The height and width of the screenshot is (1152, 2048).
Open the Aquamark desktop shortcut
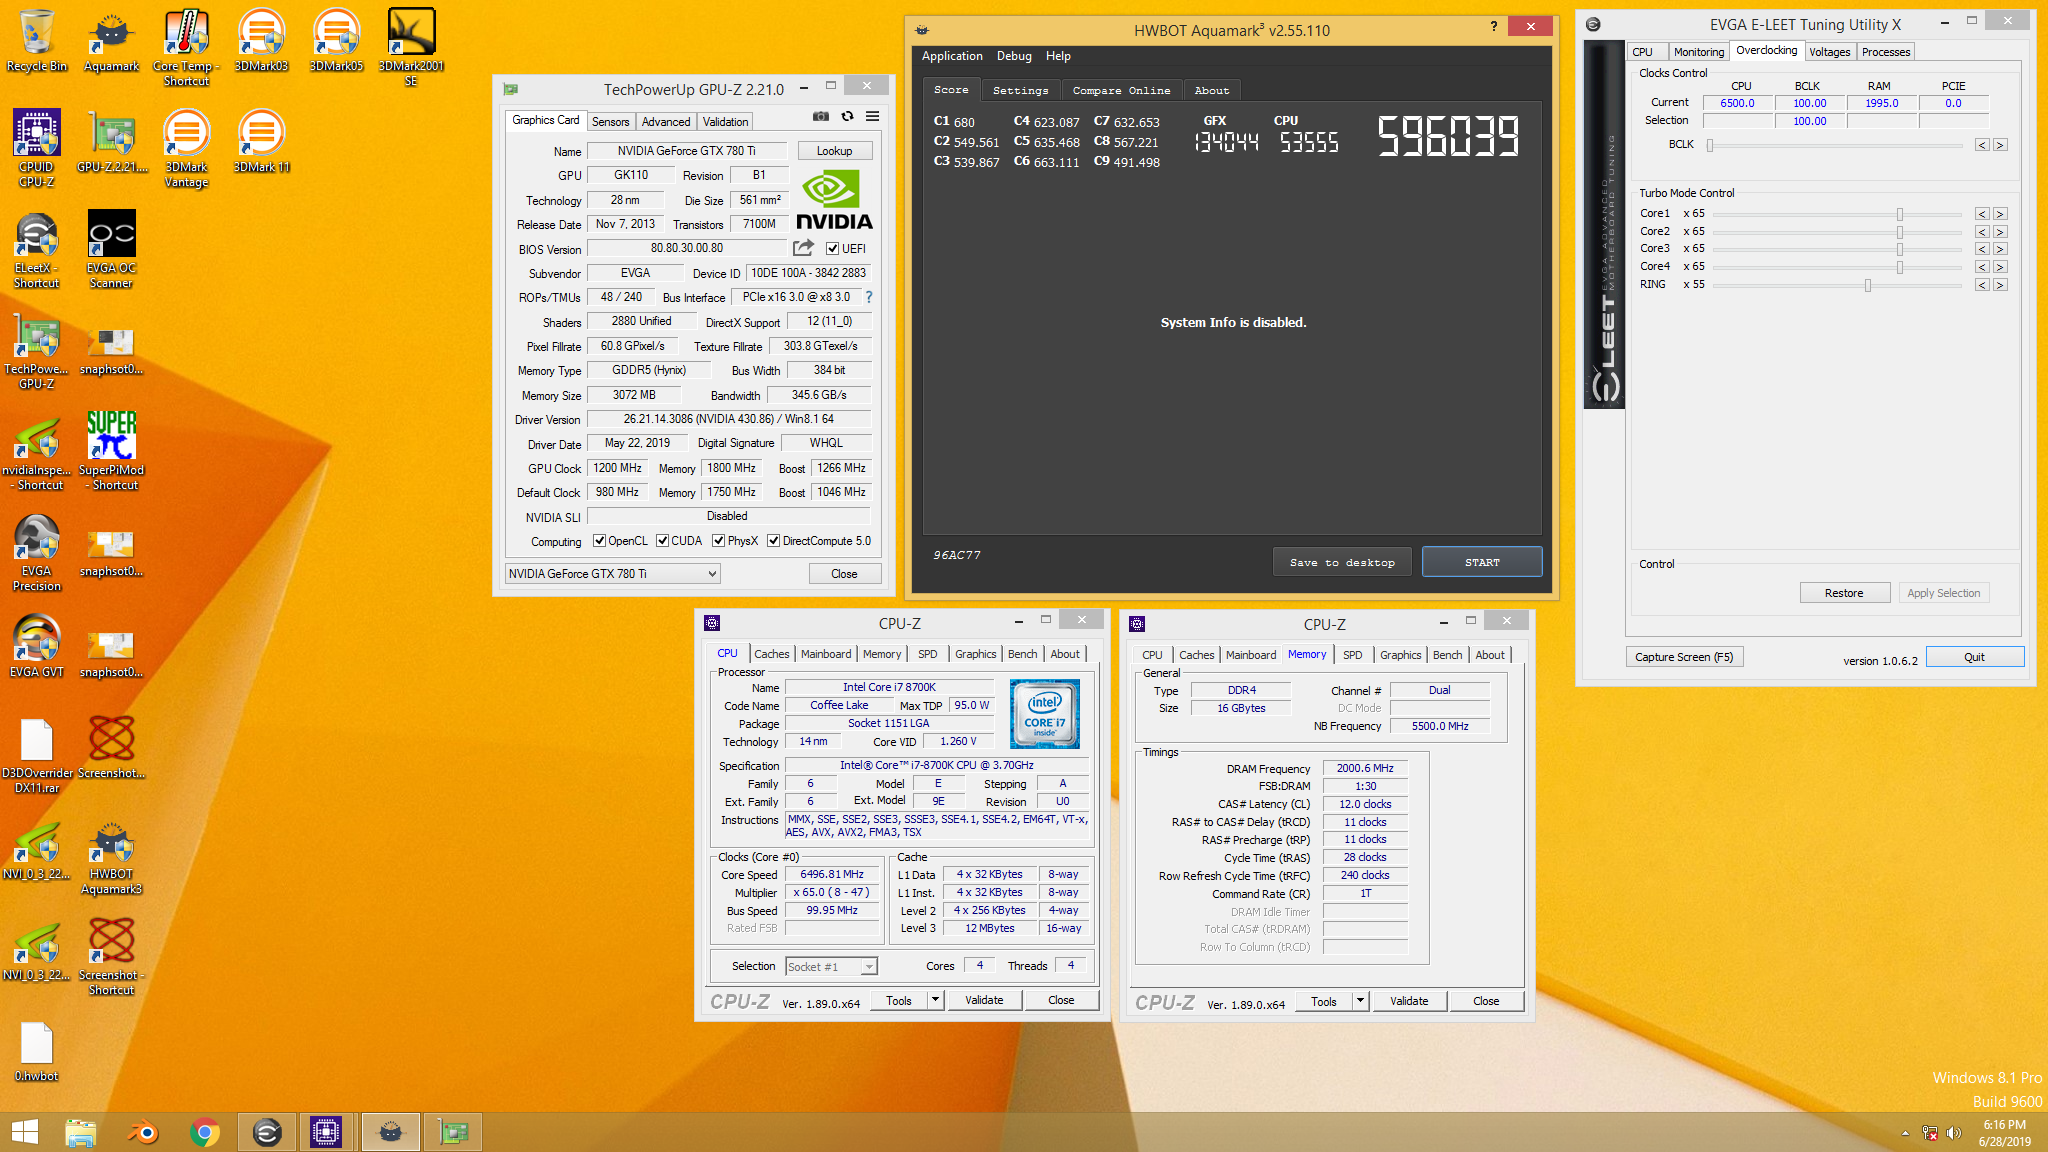(111, 41)
